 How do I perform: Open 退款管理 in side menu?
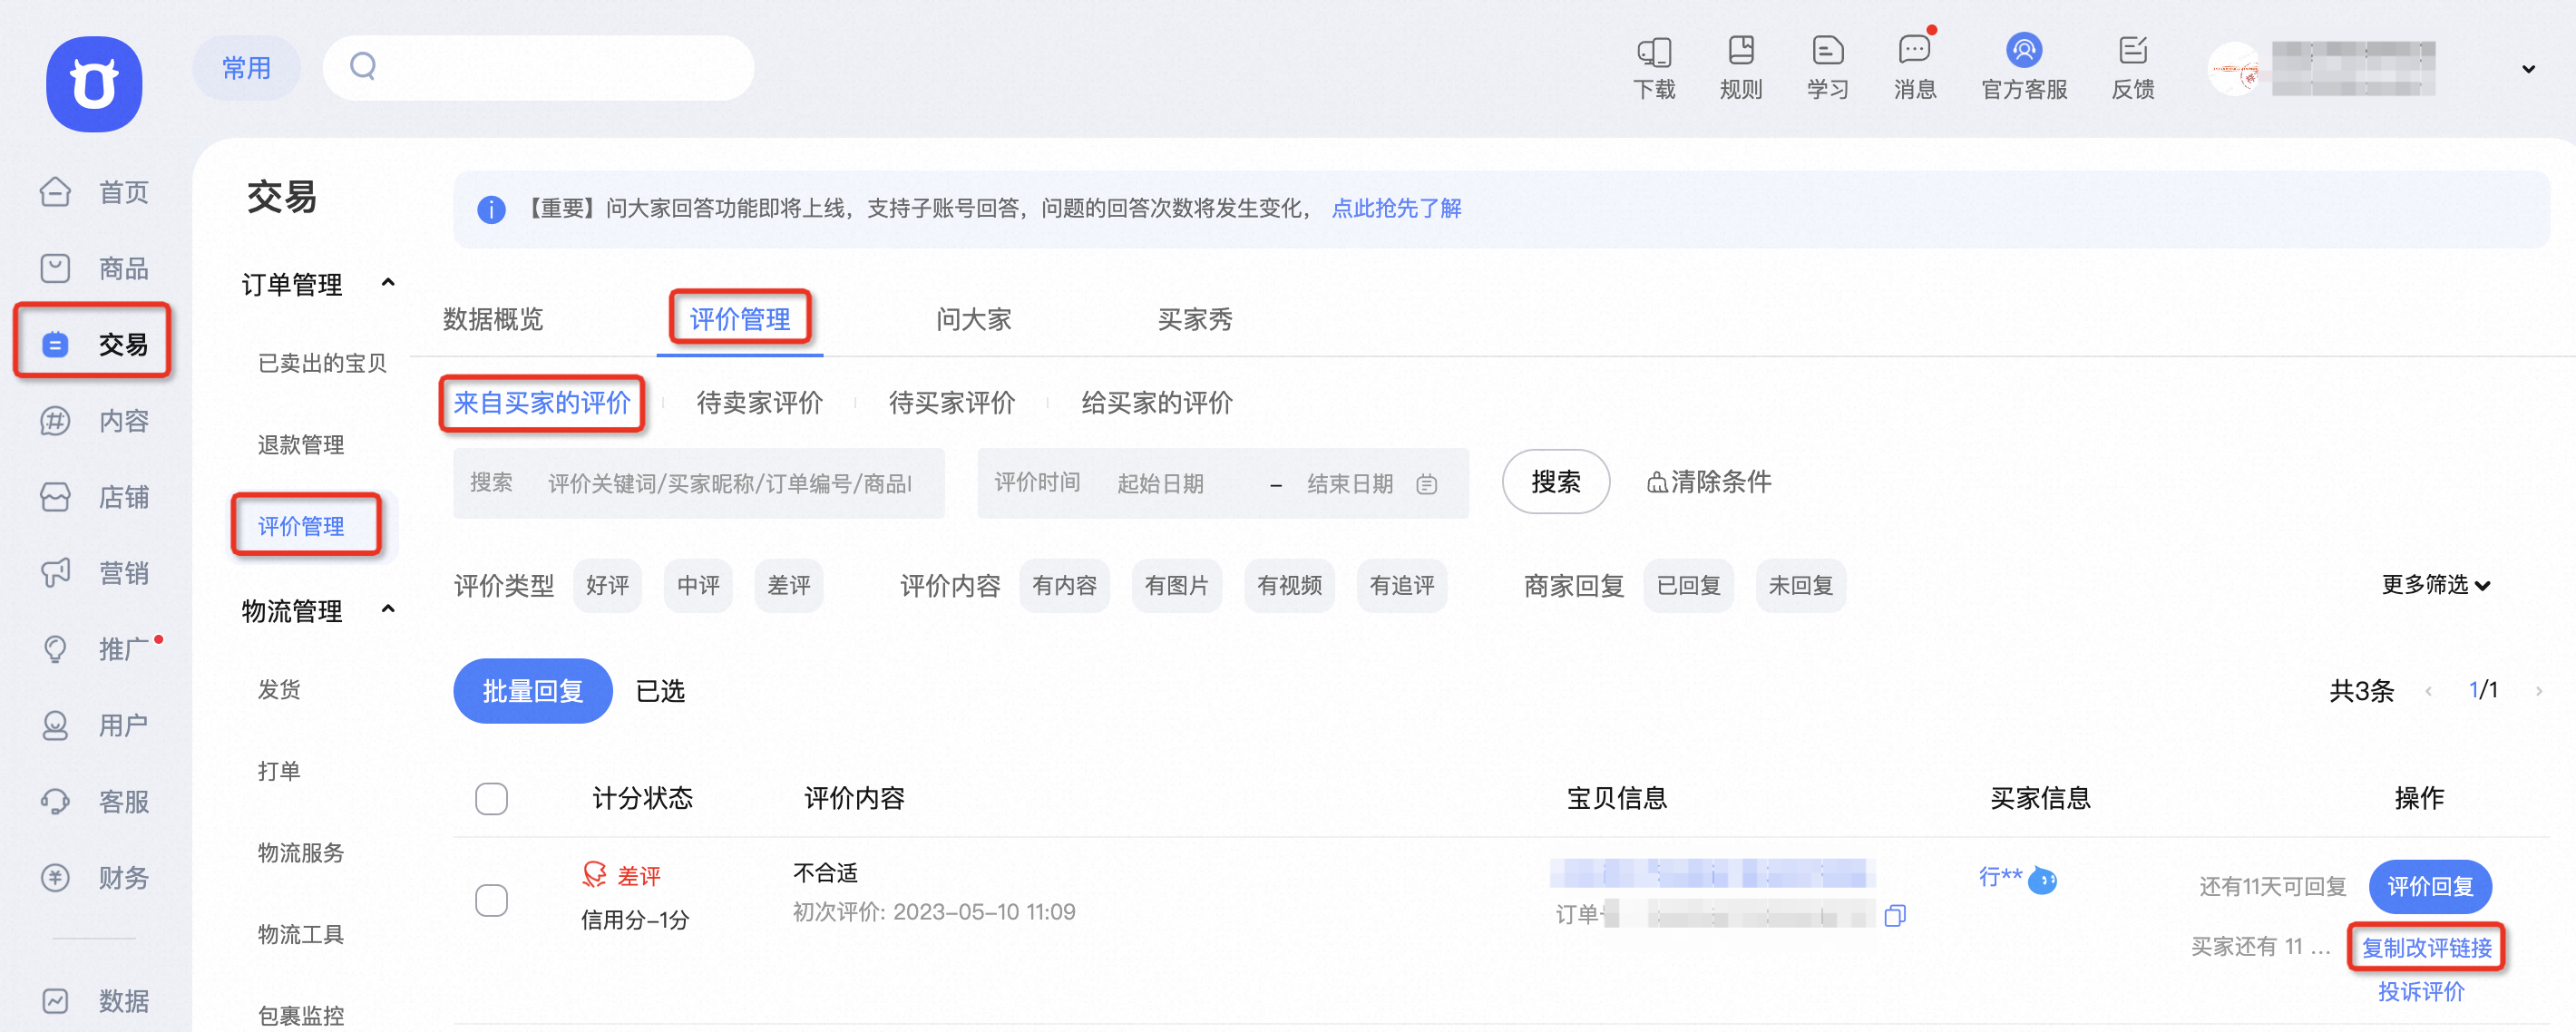(301, 445)
